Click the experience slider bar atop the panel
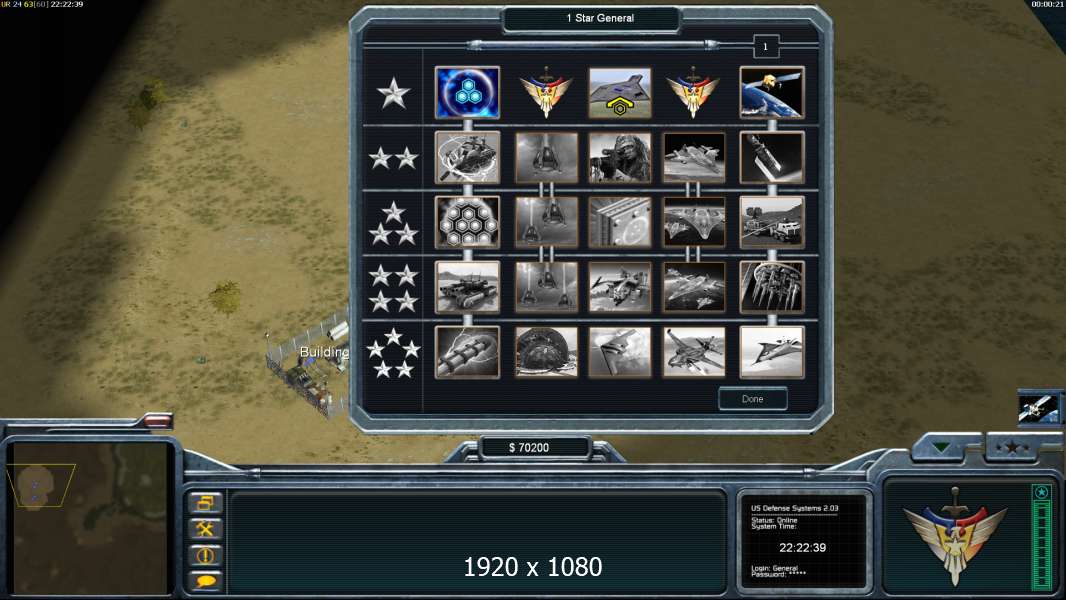 coord(593,45)
